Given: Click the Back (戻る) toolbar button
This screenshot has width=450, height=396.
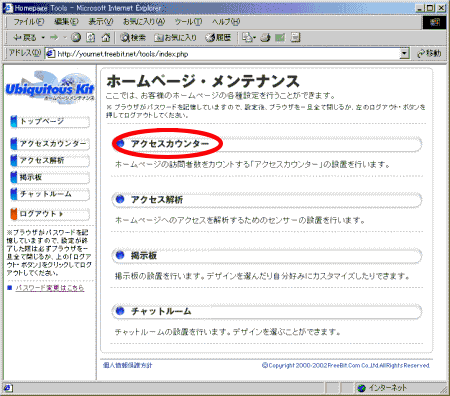Looking at the screenshot, I should [24, 38].
